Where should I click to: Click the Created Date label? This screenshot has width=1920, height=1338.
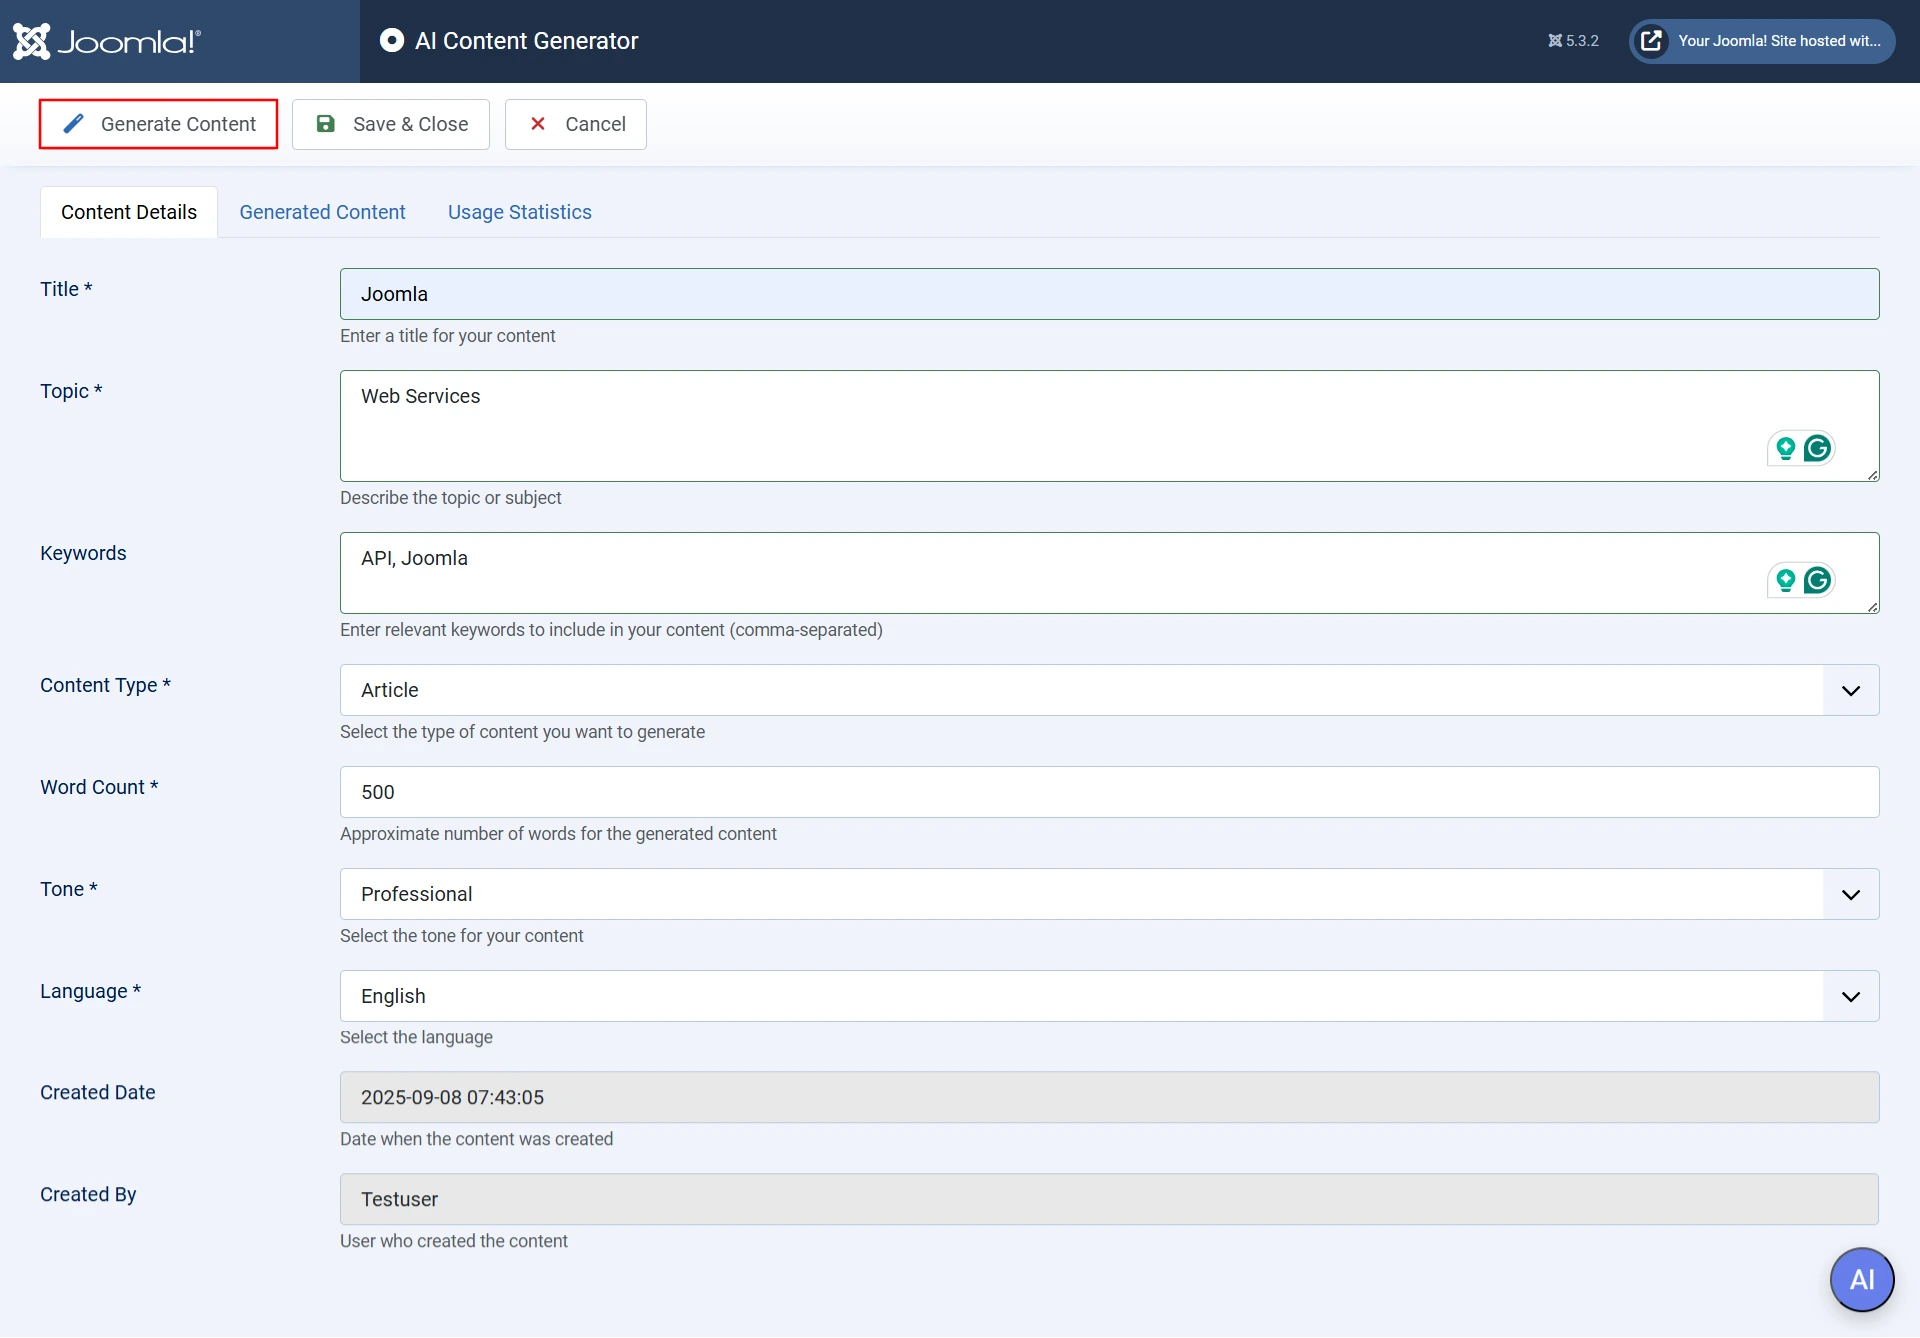click(98, 1092)
